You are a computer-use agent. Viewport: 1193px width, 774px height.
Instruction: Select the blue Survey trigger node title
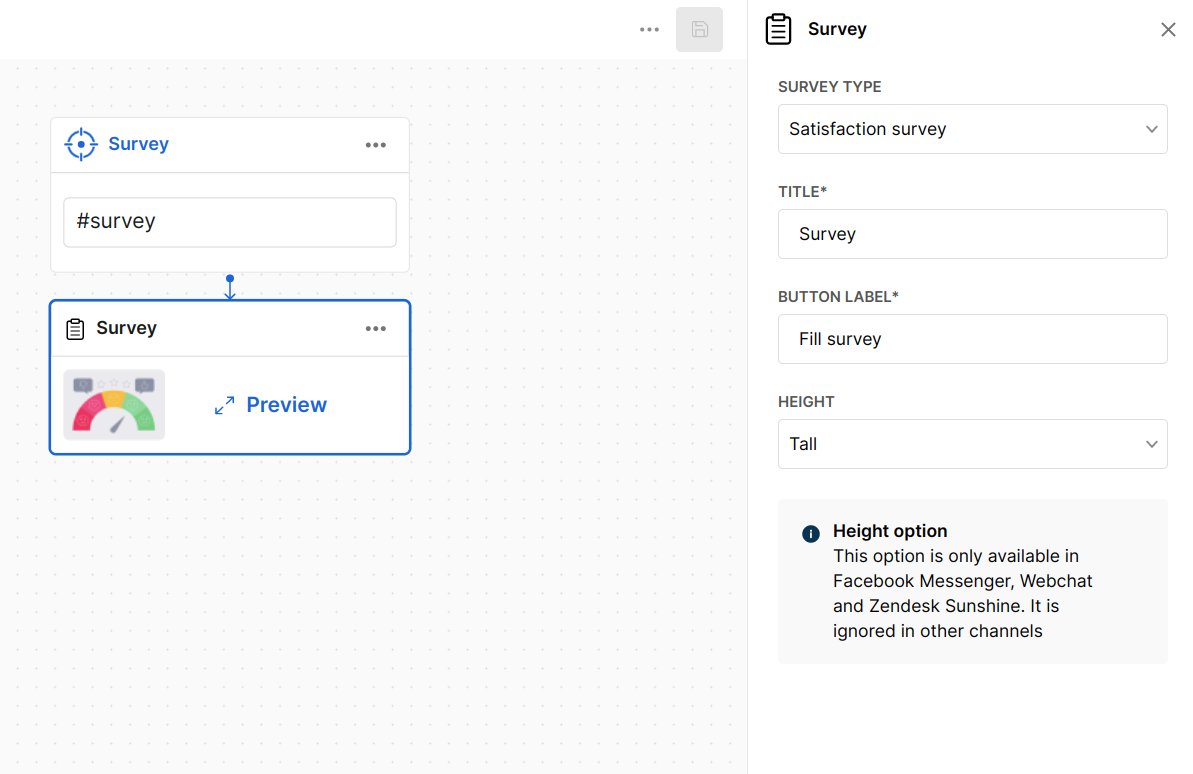point(138,144)
